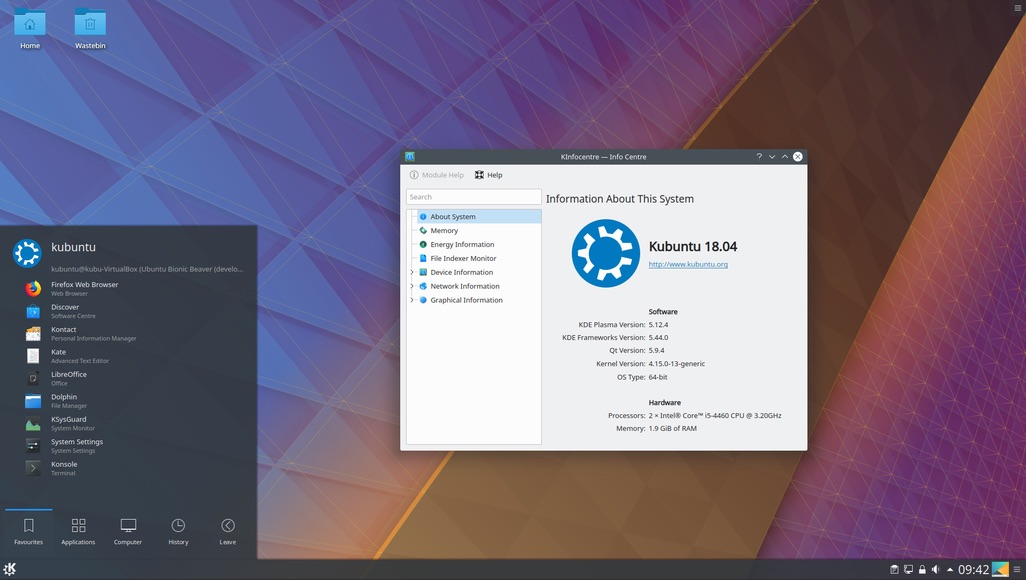Open LibreOffice from the launcher
The image size is (1026, 580).
tap(68, 378)
